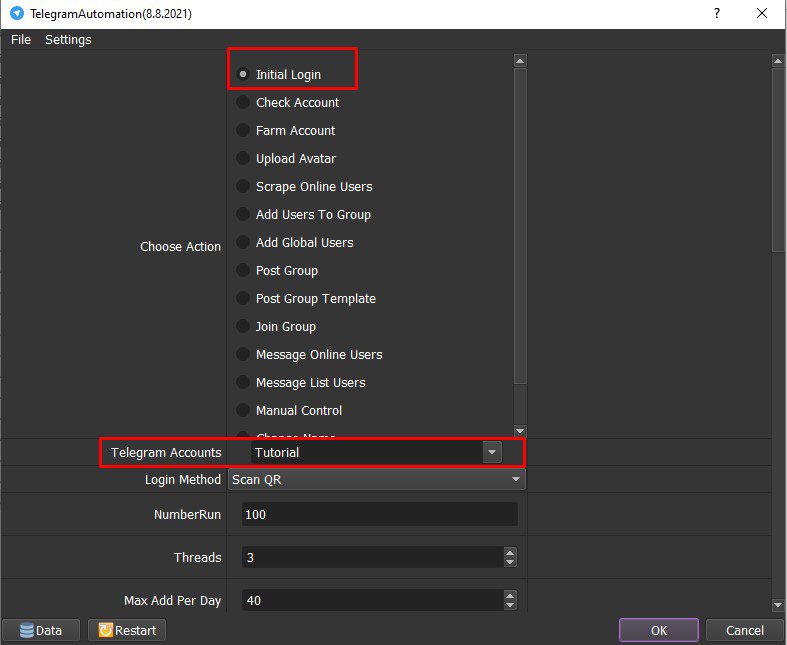The height and width of the screenshot is (645, 787).
Task: Select the Check Account action
Action: coord(243,102)
